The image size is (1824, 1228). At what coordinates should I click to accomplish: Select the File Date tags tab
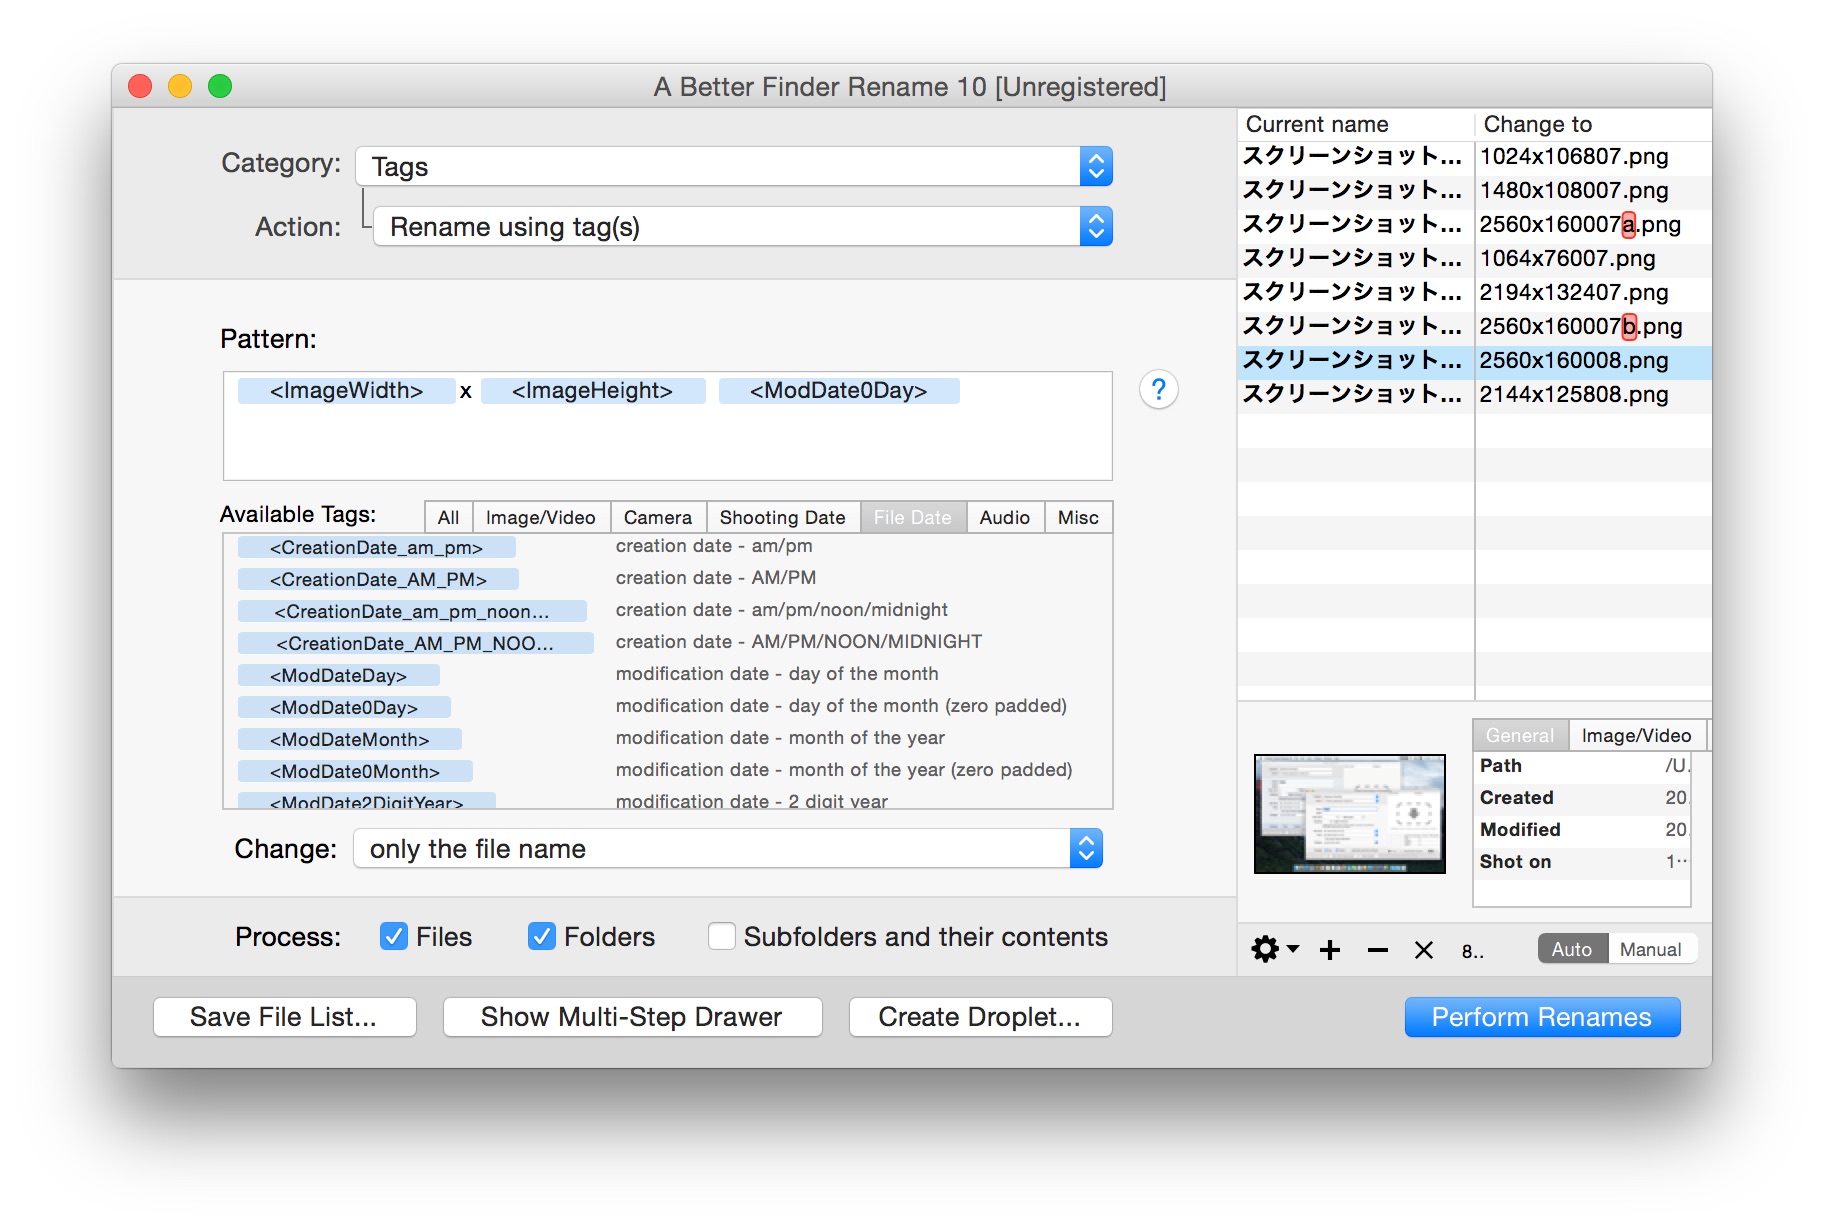pyautogui.click(x=913, y=517)
